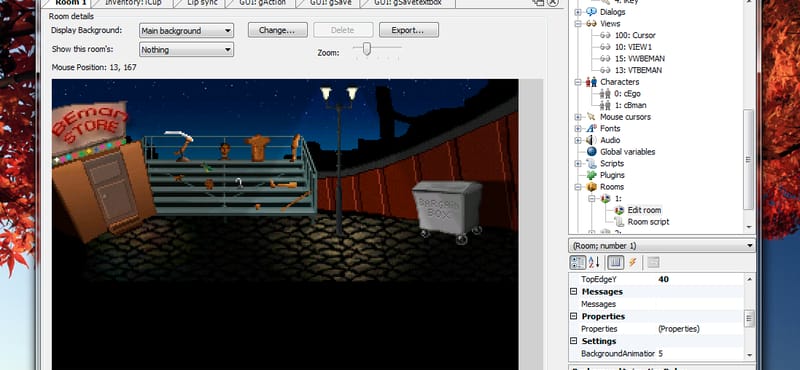Click the Messages property row
The image size is (800, 370).
657,304
